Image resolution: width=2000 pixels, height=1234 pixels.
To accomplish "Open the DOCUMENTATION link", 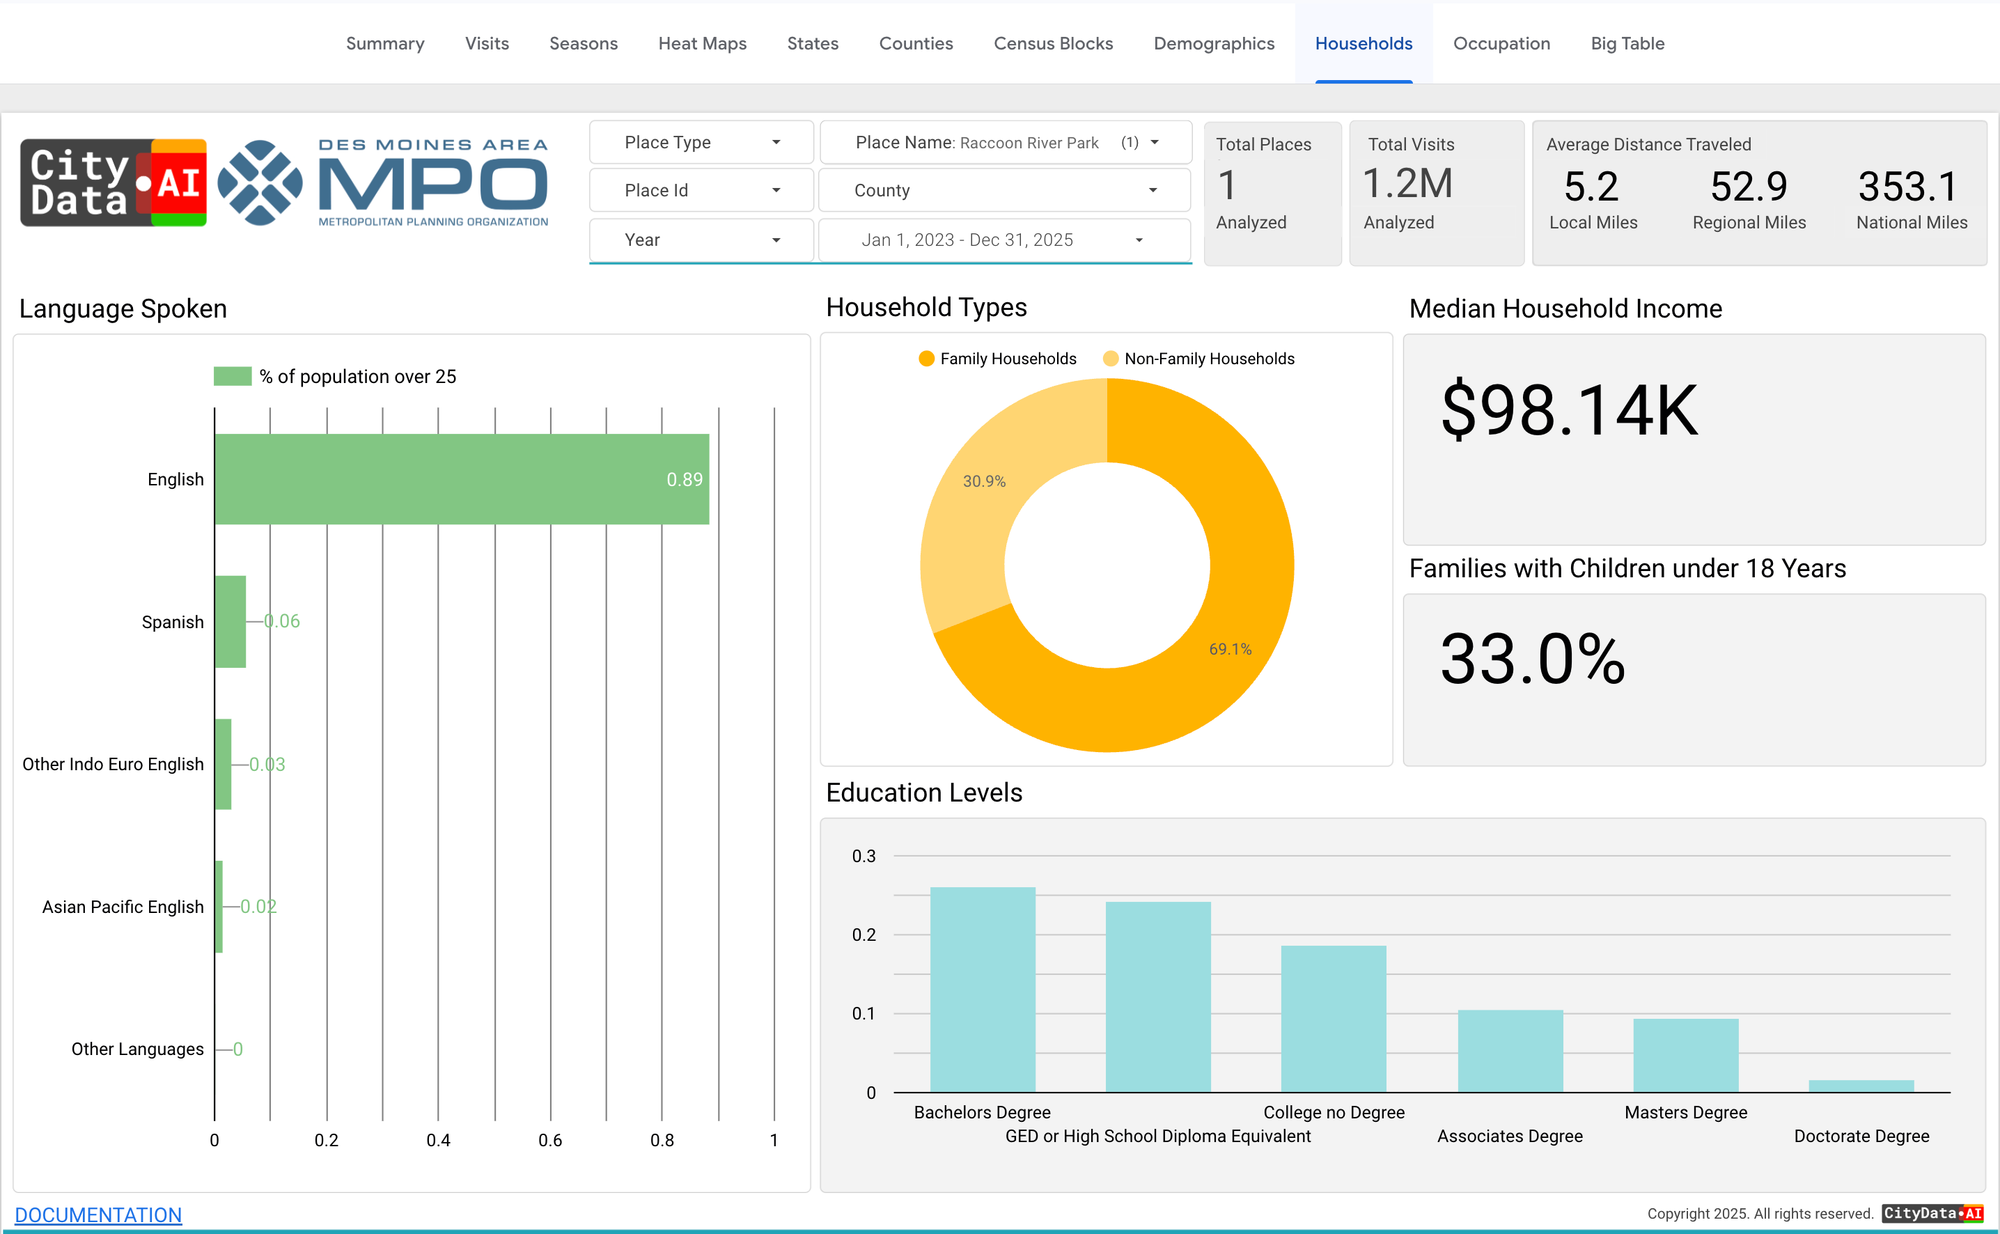I will 98,1214.
